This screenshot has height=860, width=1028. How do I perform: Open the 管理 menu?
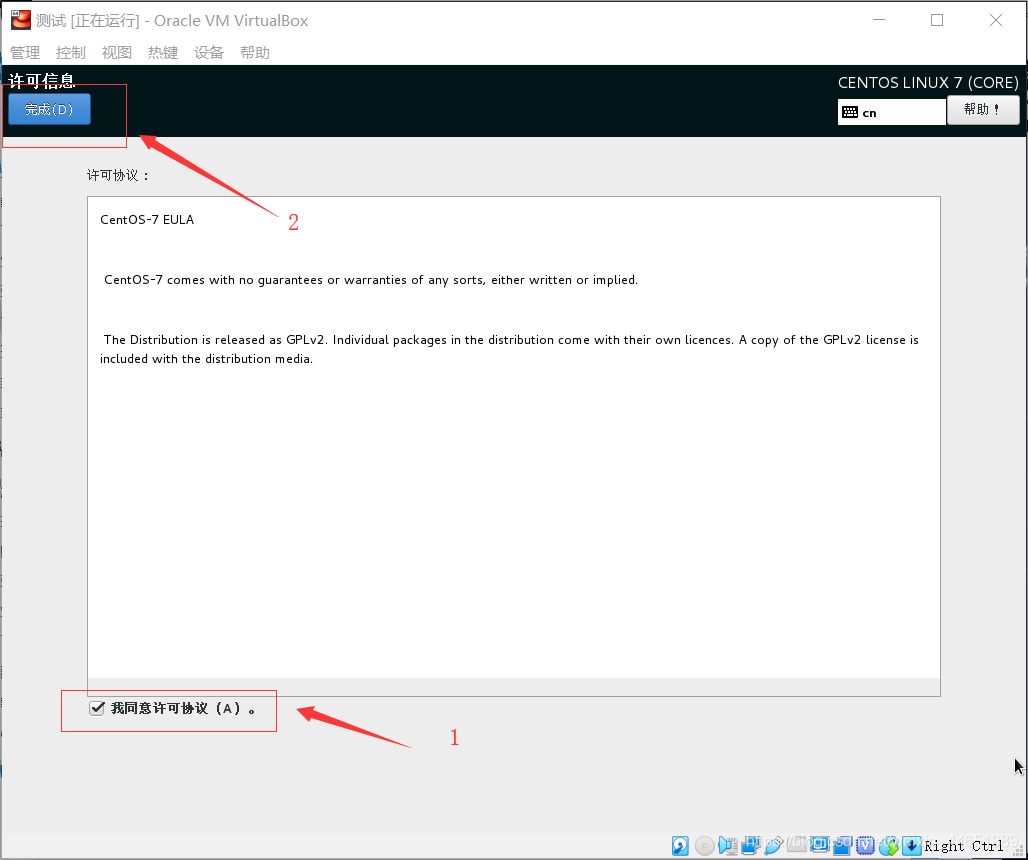[25, 52]
